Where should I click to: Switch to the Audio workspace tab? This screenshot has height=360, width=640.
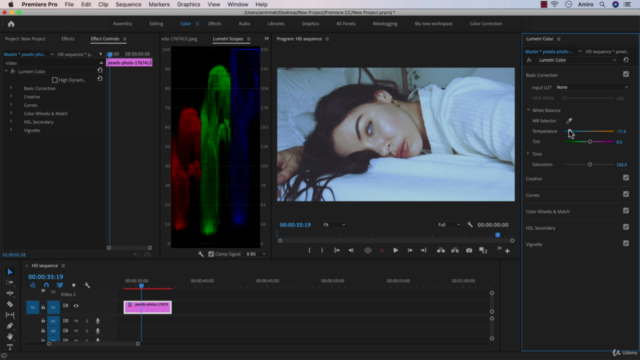click(244, 24)
